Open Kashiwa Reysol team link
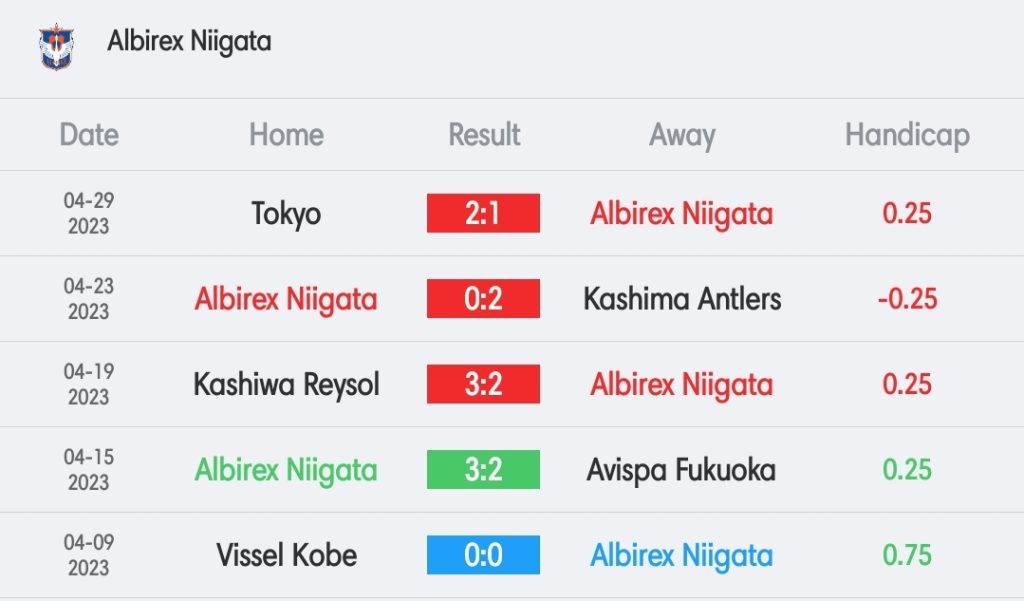Screen dimensions: 1024x601 pos(286,385)
